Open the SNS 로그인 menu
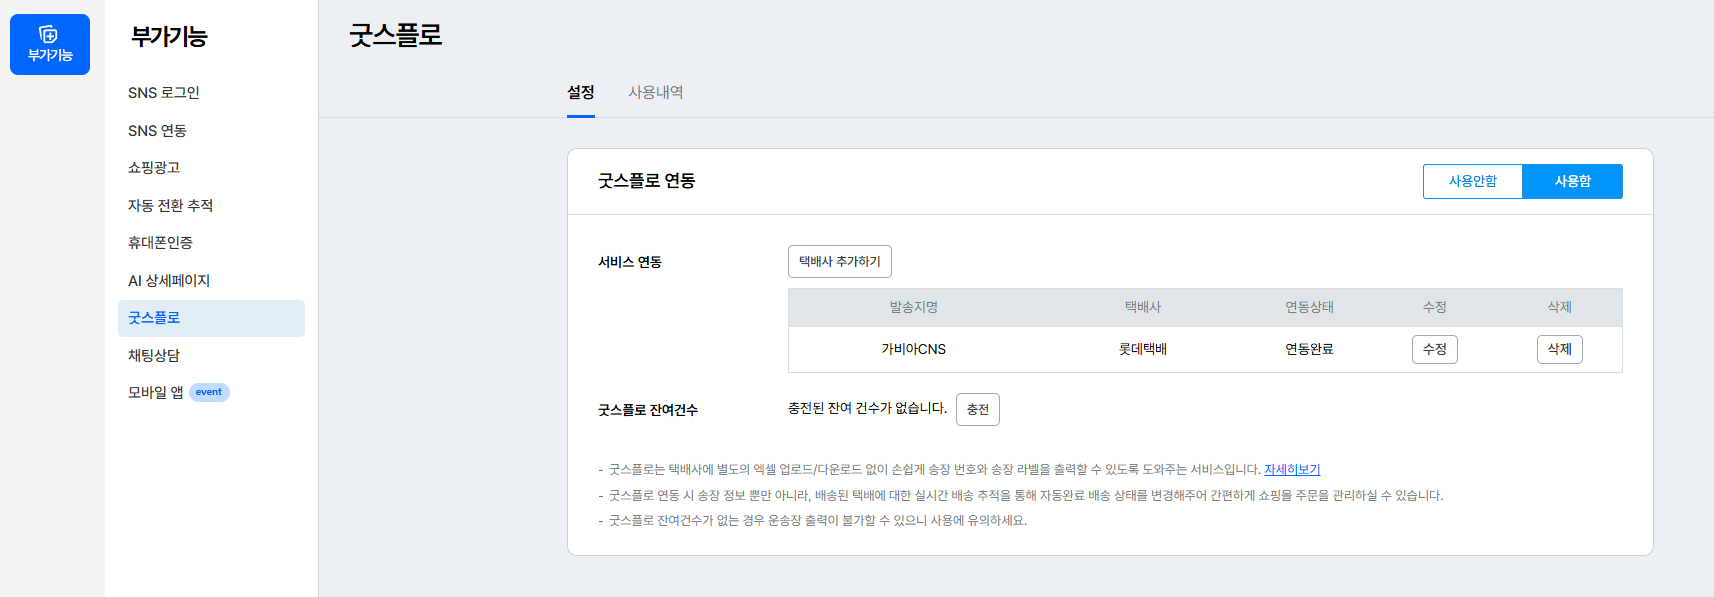This screenshot has height=597, width=1714. pos(164,93)
